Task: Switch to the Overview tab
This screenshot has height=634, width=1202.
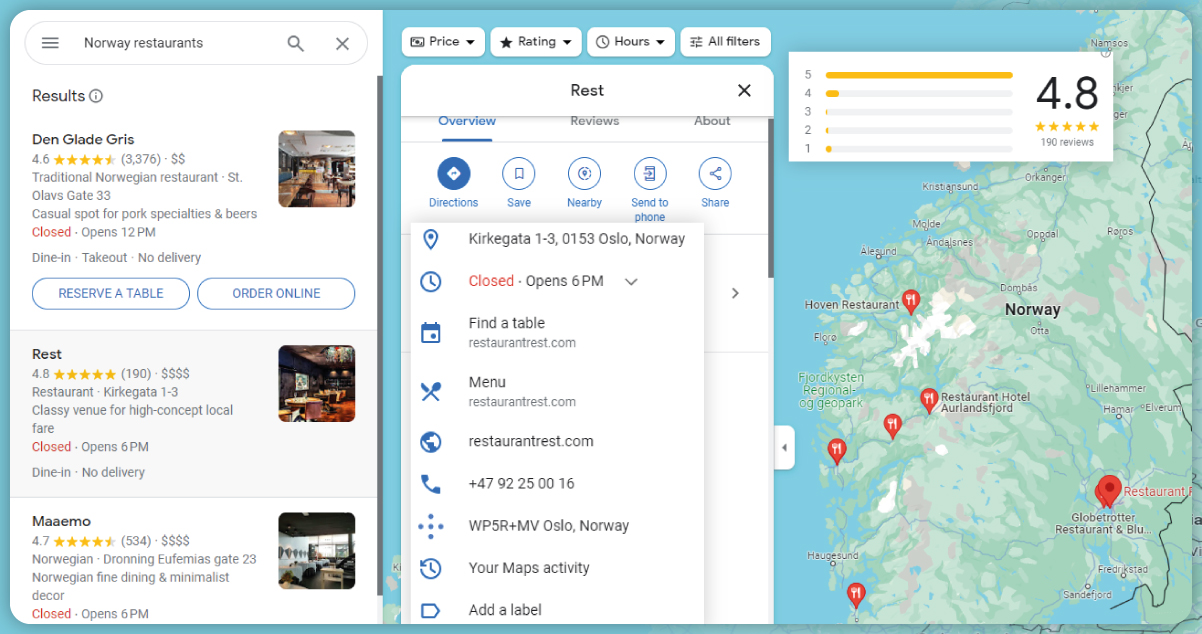Action: (467, 121)
